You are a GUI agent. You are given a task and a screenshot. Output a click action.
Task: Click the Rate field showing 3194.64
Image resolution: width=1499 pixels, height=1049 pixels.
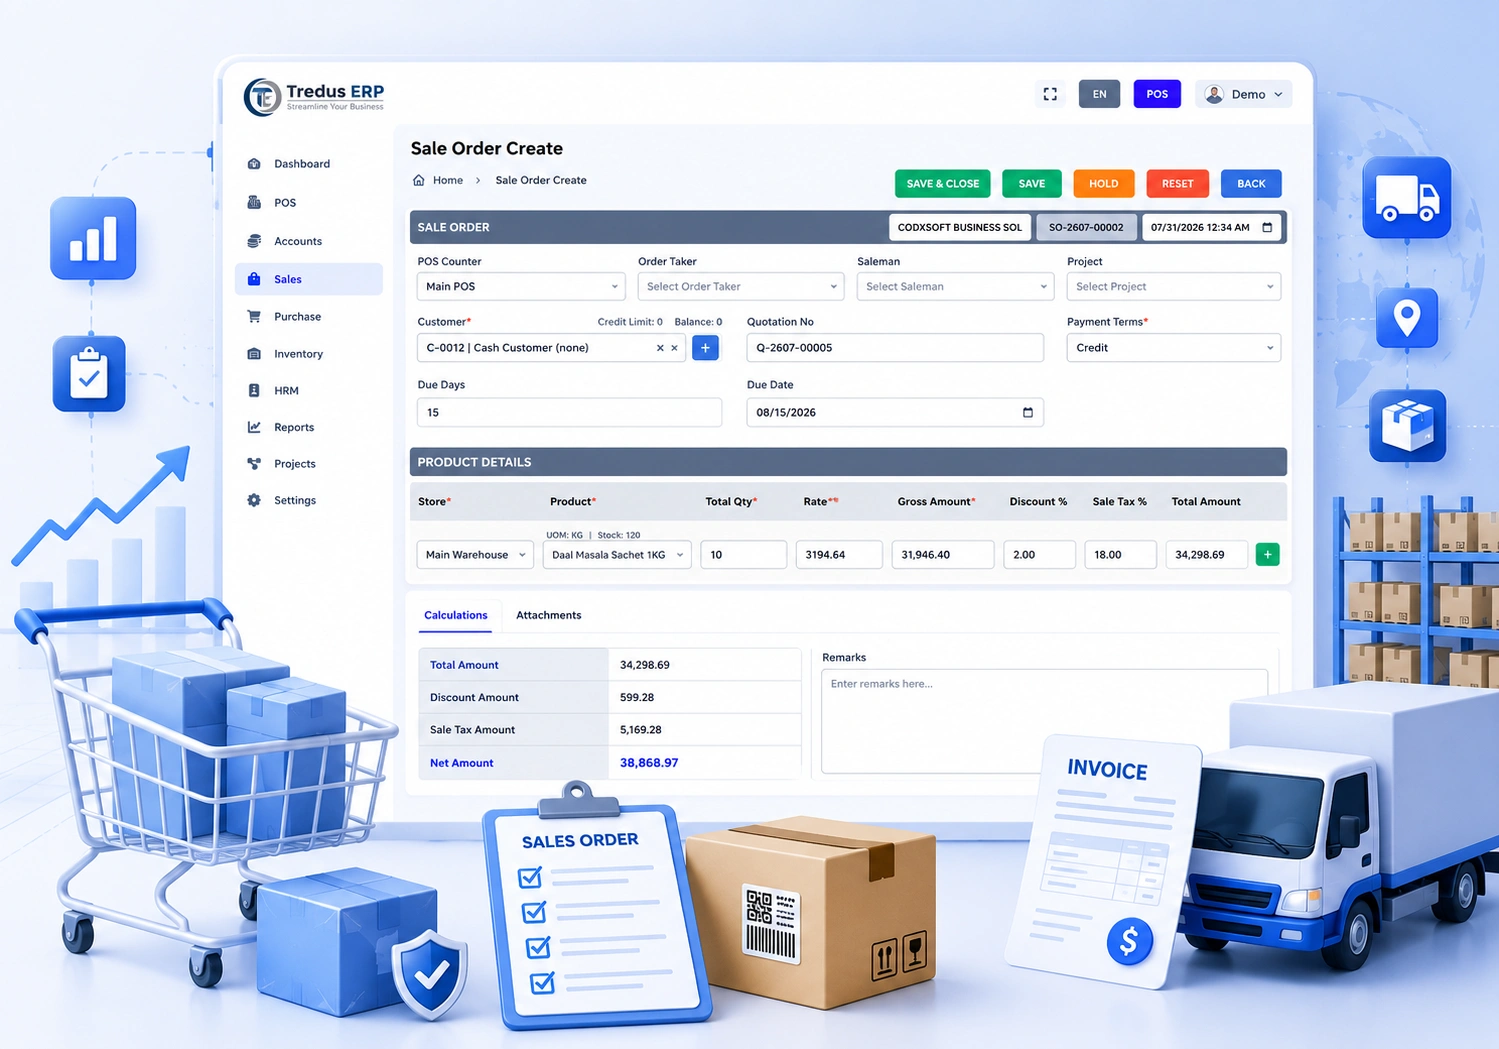839,555
